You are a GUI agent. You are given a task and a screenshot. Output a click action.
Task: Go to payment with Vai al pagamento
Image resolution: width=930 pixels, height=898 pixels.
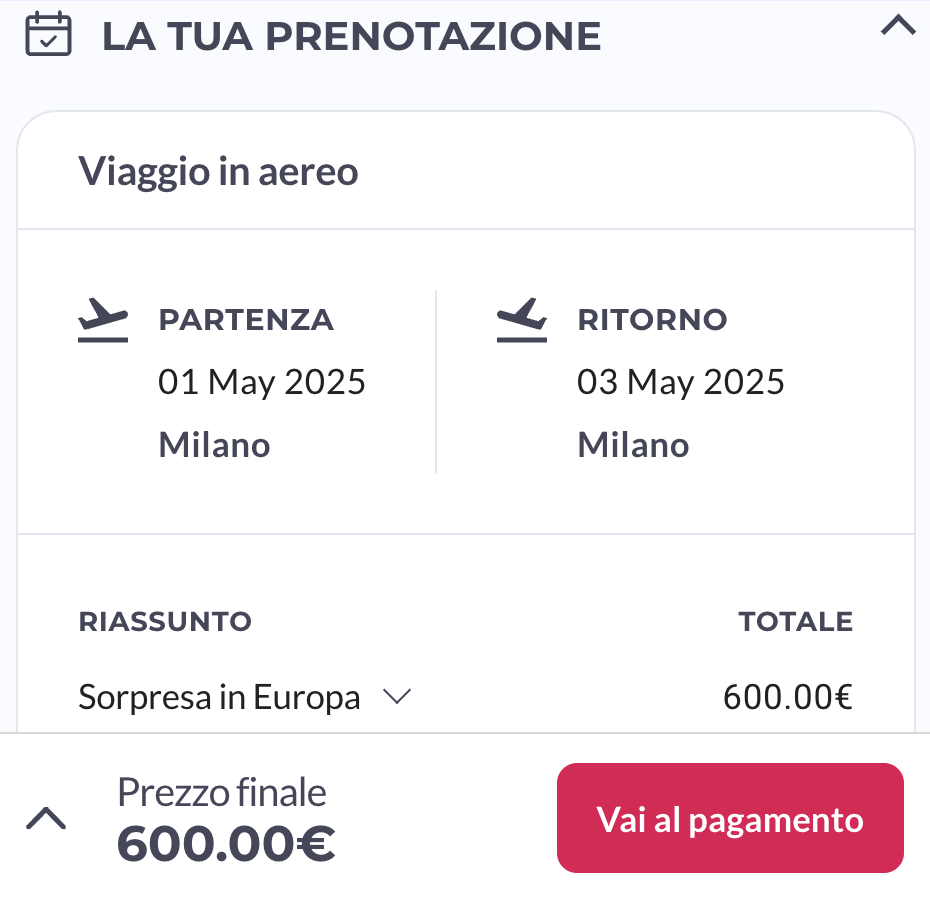click(x=730, y=818)
